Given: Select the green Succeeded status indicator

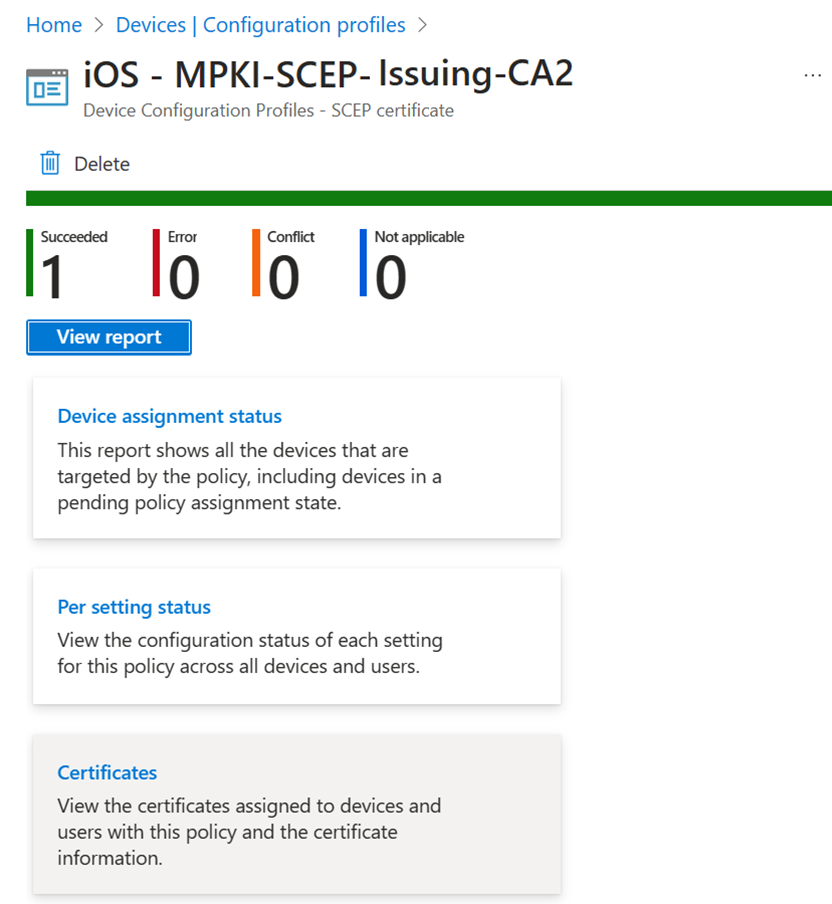Looking at the screenshot, I should (x=31, y=265).
